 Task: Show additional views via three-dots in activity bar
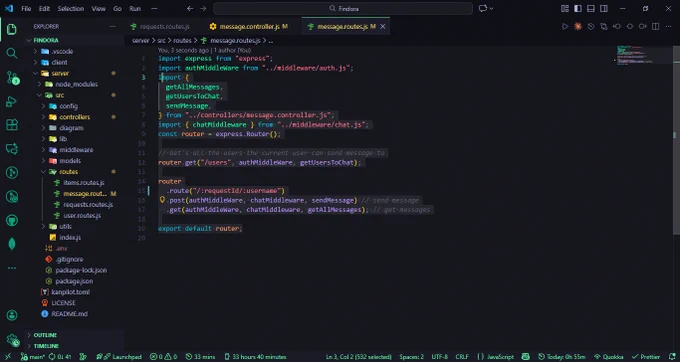(x=12, y=268)
